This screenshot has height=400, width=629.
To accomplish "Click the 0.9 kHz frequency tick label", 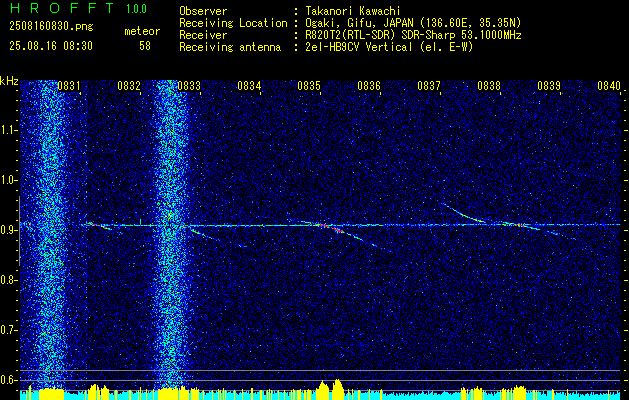I will coord(8,230).
